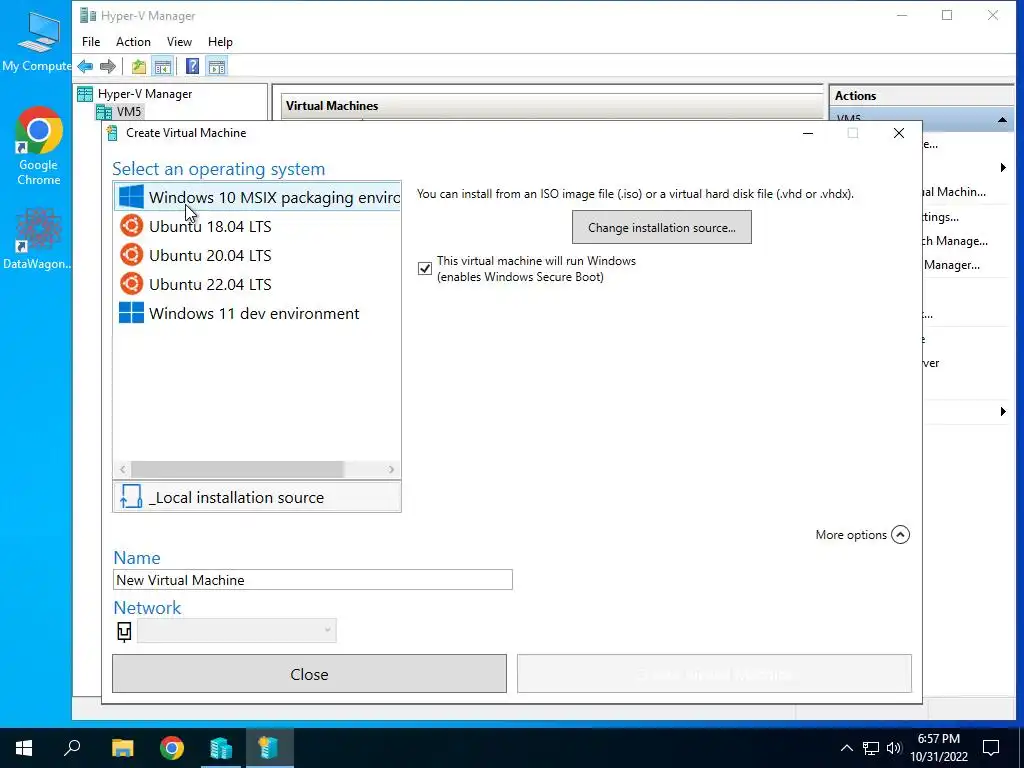Select Windows 11 dev environment entry
Screen dimensions: 1024x768
pyautogui.click(x=257, y=313)
